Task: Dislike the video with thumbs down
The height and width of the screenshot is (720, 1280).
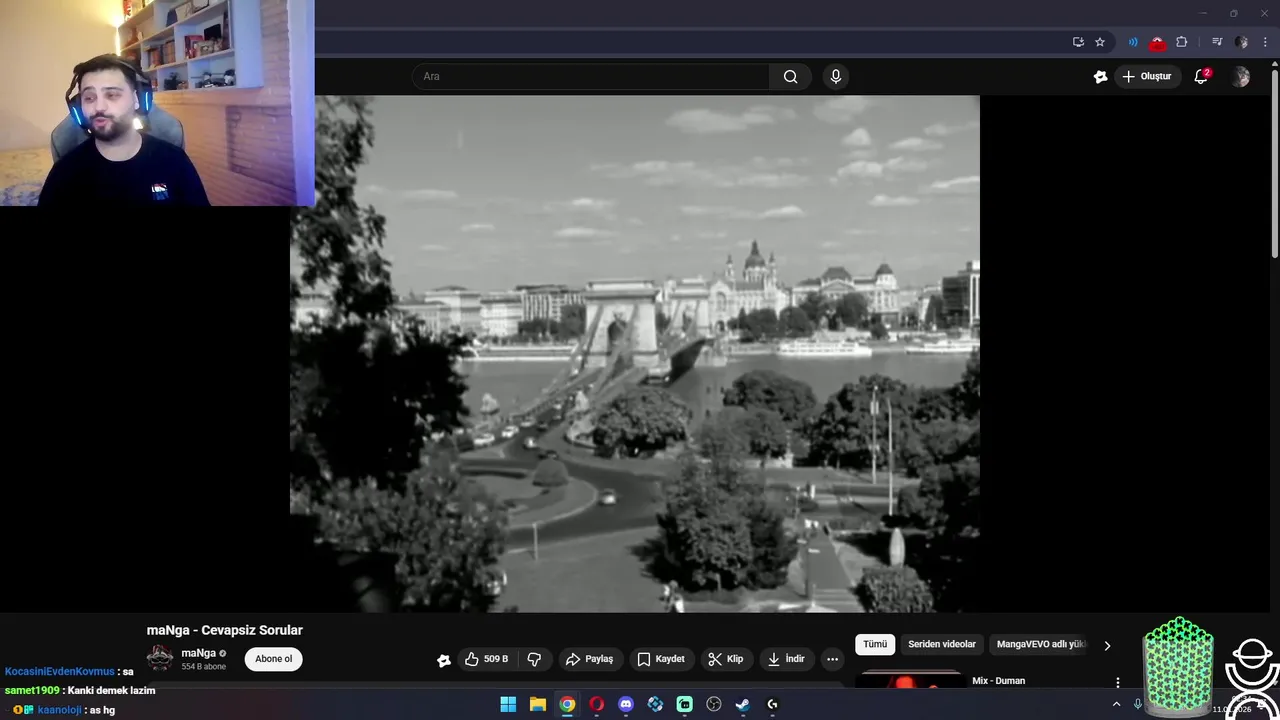Action: tap(534, 659)
